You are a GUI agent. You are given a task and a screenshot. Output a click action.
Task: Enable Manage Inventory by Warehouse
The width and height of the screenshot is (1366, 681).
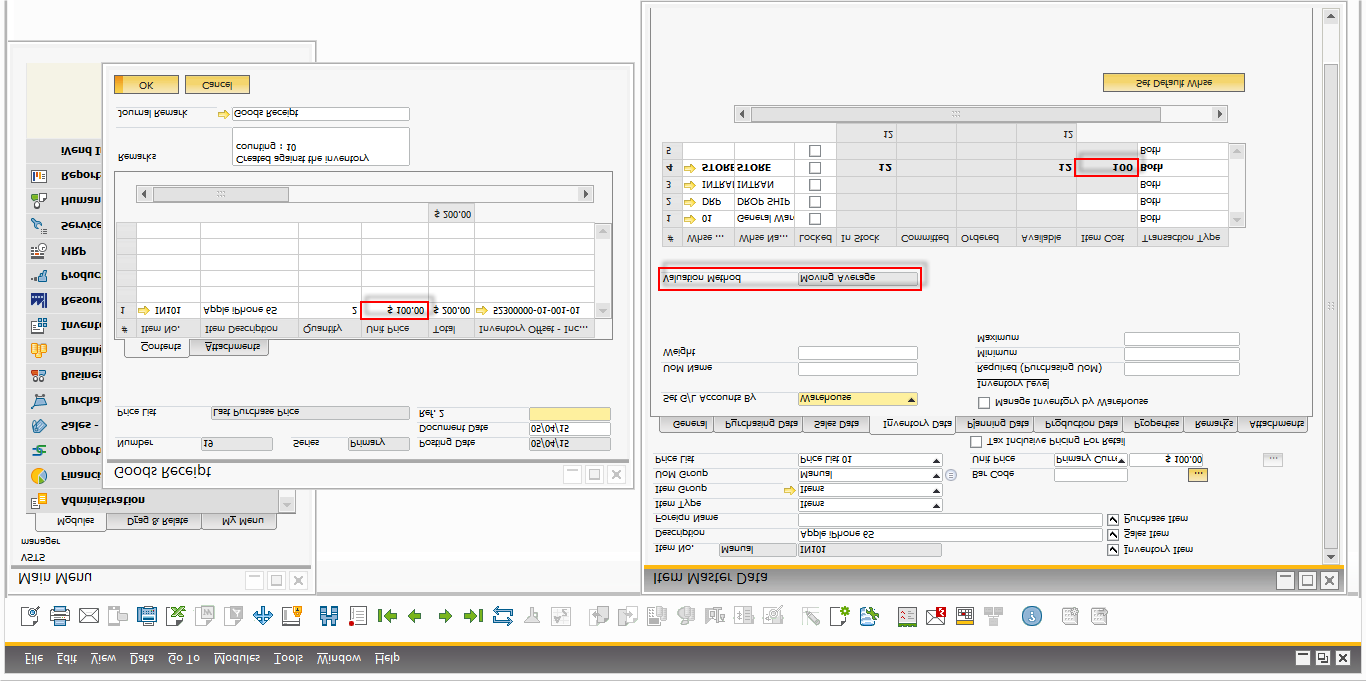[984, 402]
